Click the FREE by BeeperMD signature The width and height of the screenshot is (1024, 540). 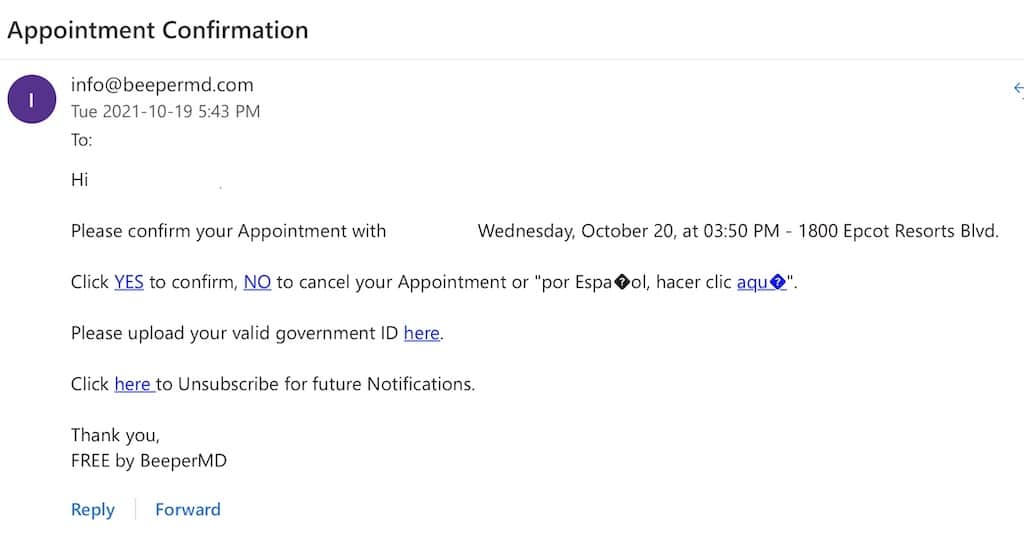[149, 461]
